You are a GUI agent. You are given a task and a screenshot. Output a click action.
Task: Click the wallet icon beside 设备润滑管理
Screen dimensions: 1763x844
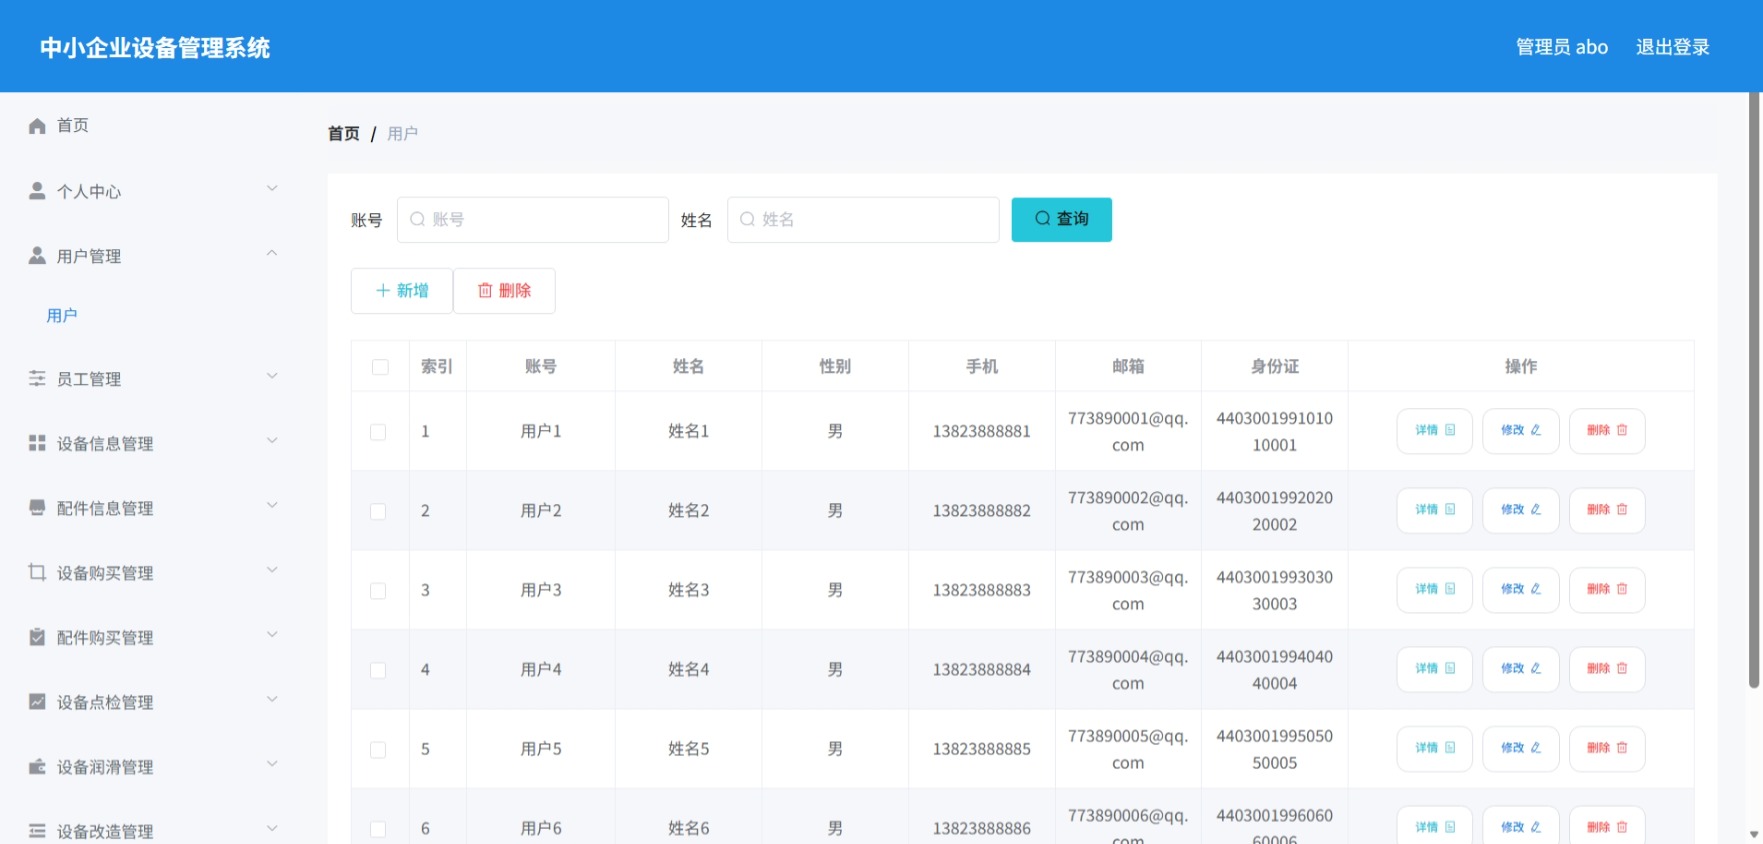(x=37, y=767)
